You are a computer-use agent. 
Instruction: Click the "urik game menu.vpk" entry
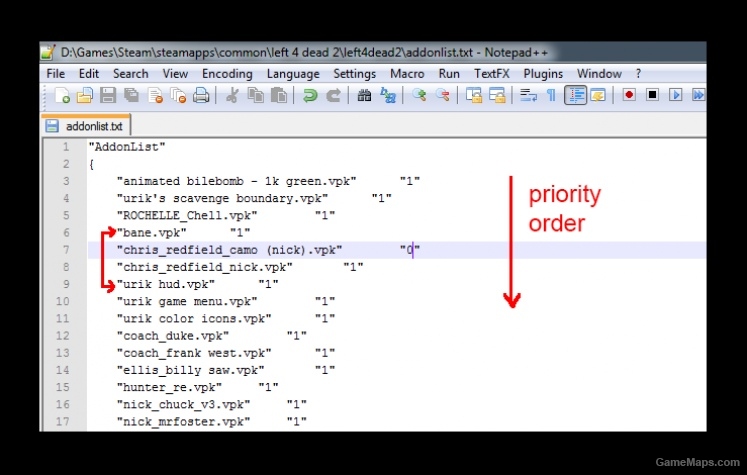point(187,301)
